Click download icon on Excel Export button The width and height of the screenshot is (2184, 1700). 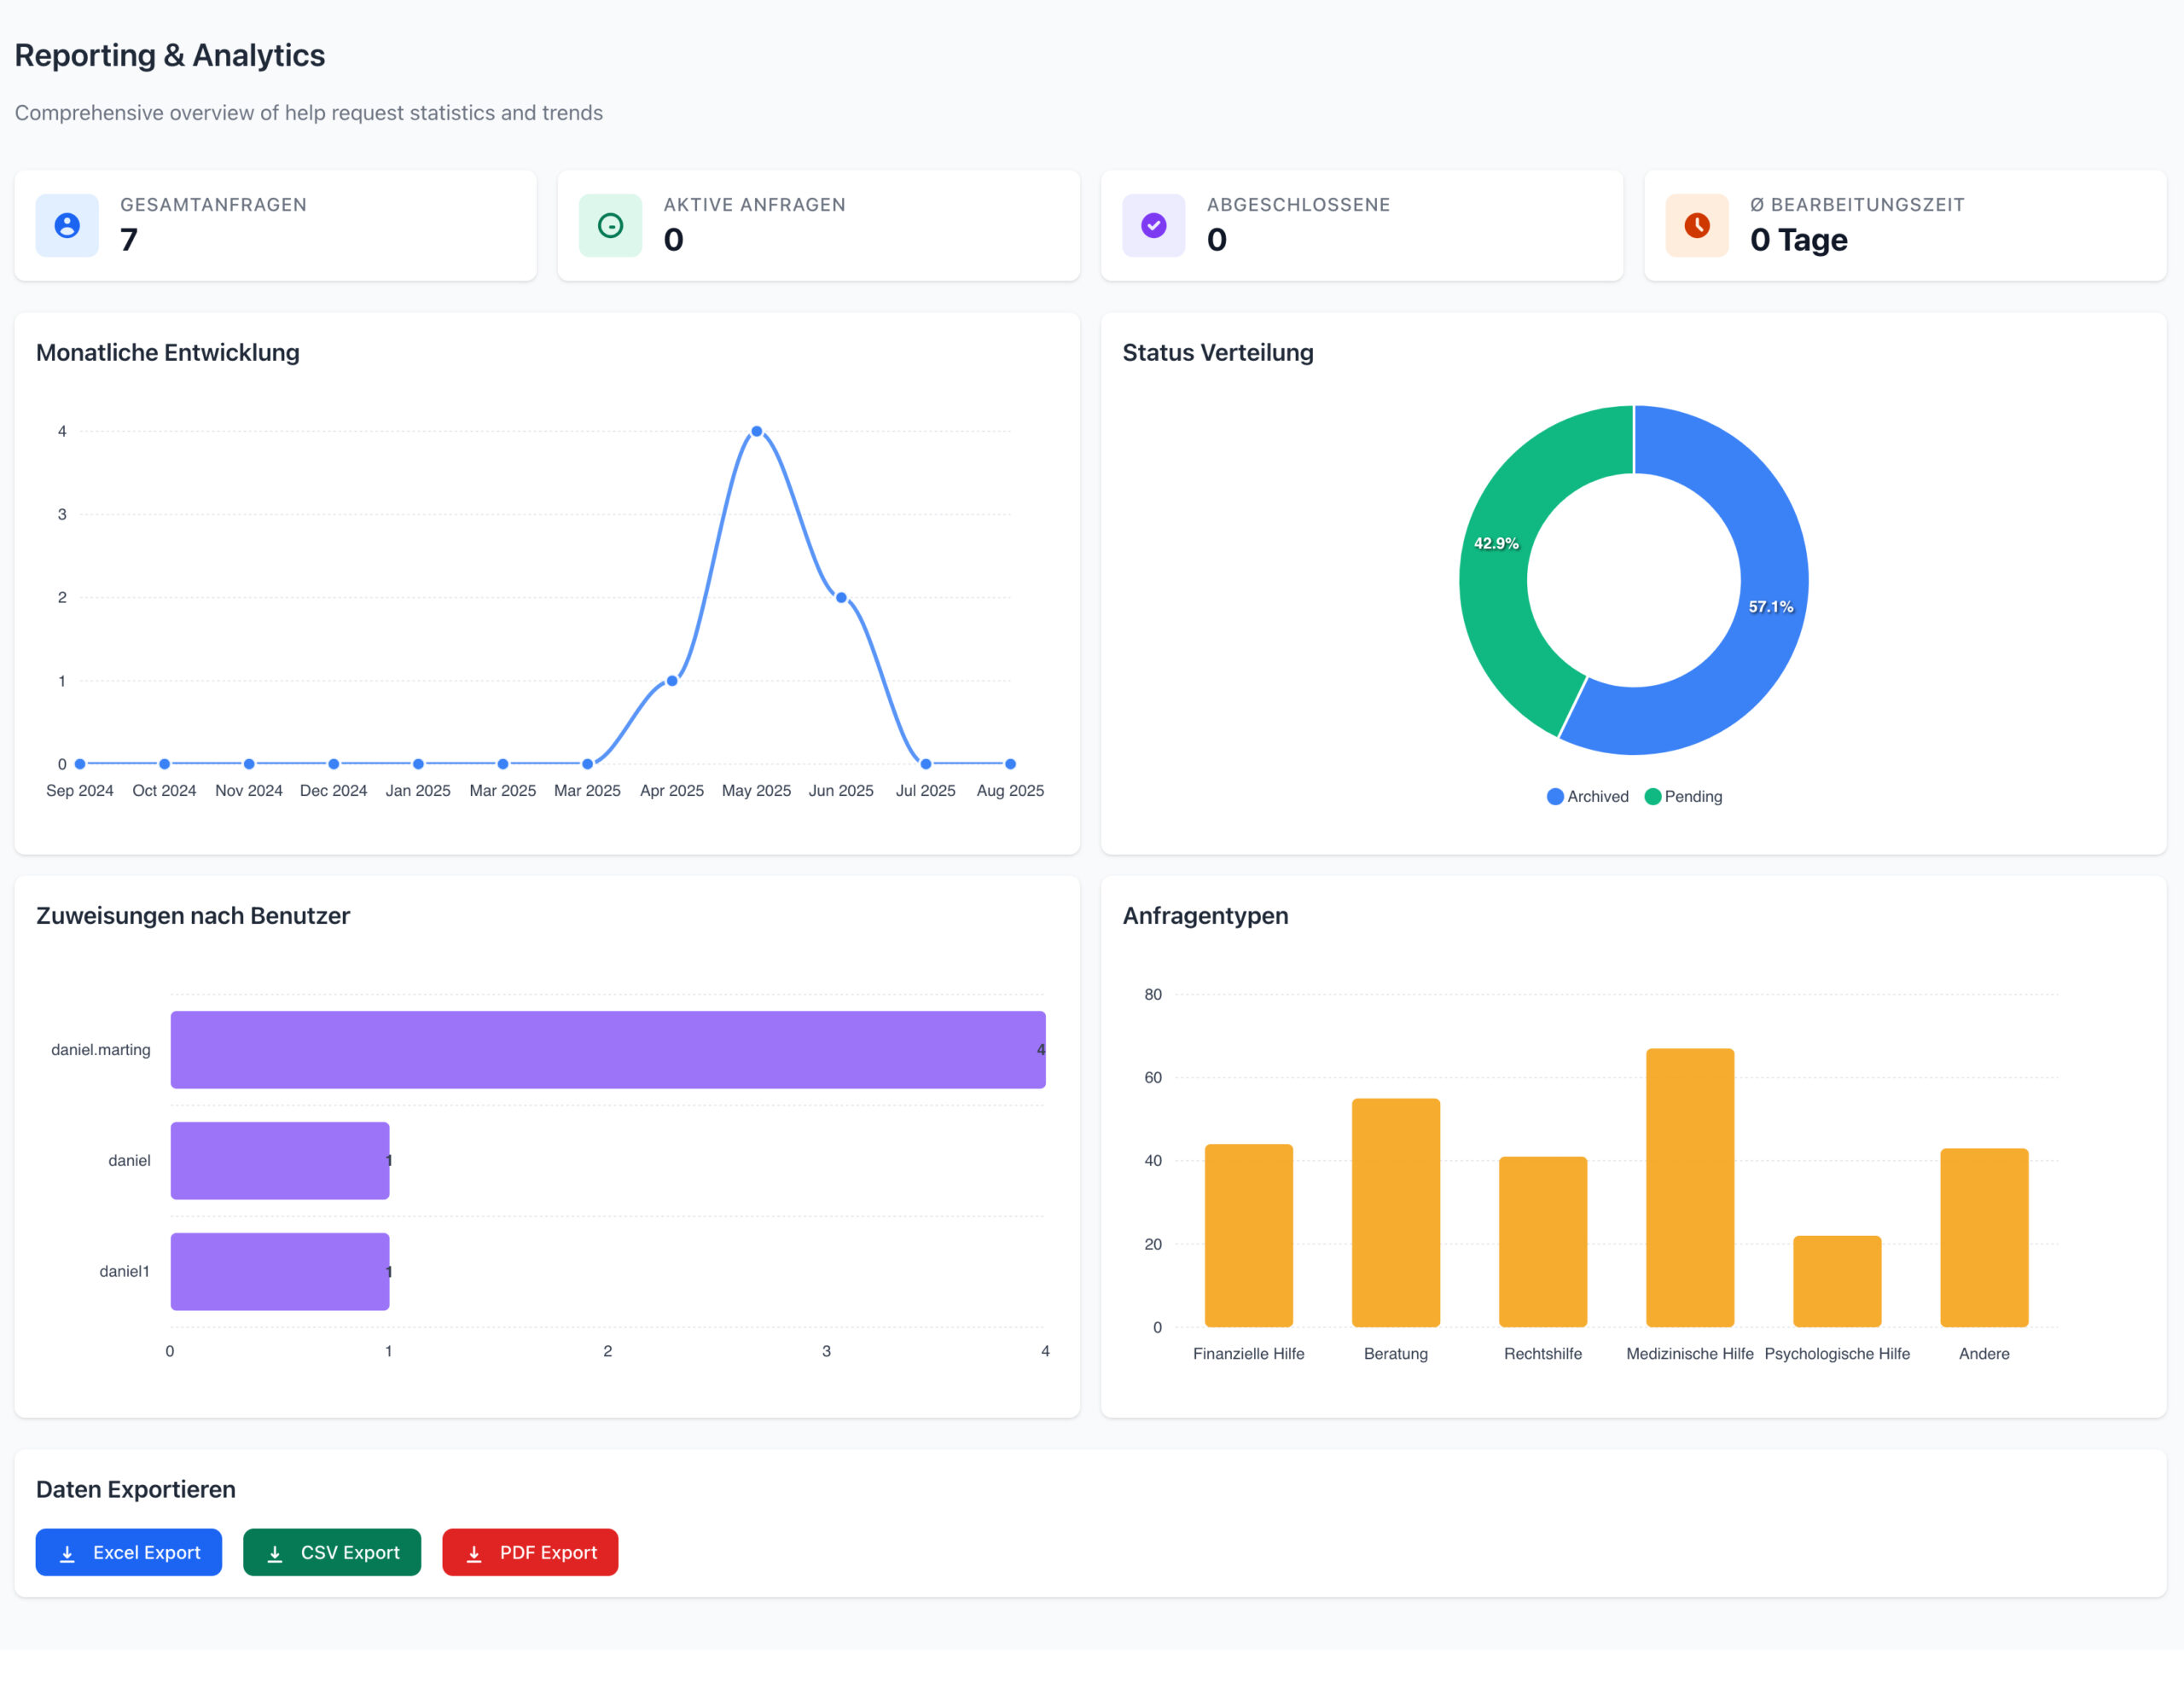68,1553
